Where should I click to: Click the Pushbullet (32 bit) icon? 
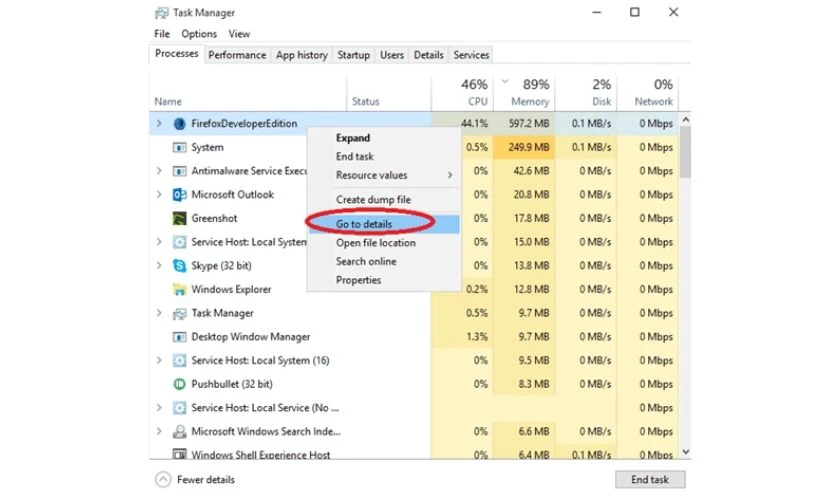[x=179, y=384]
